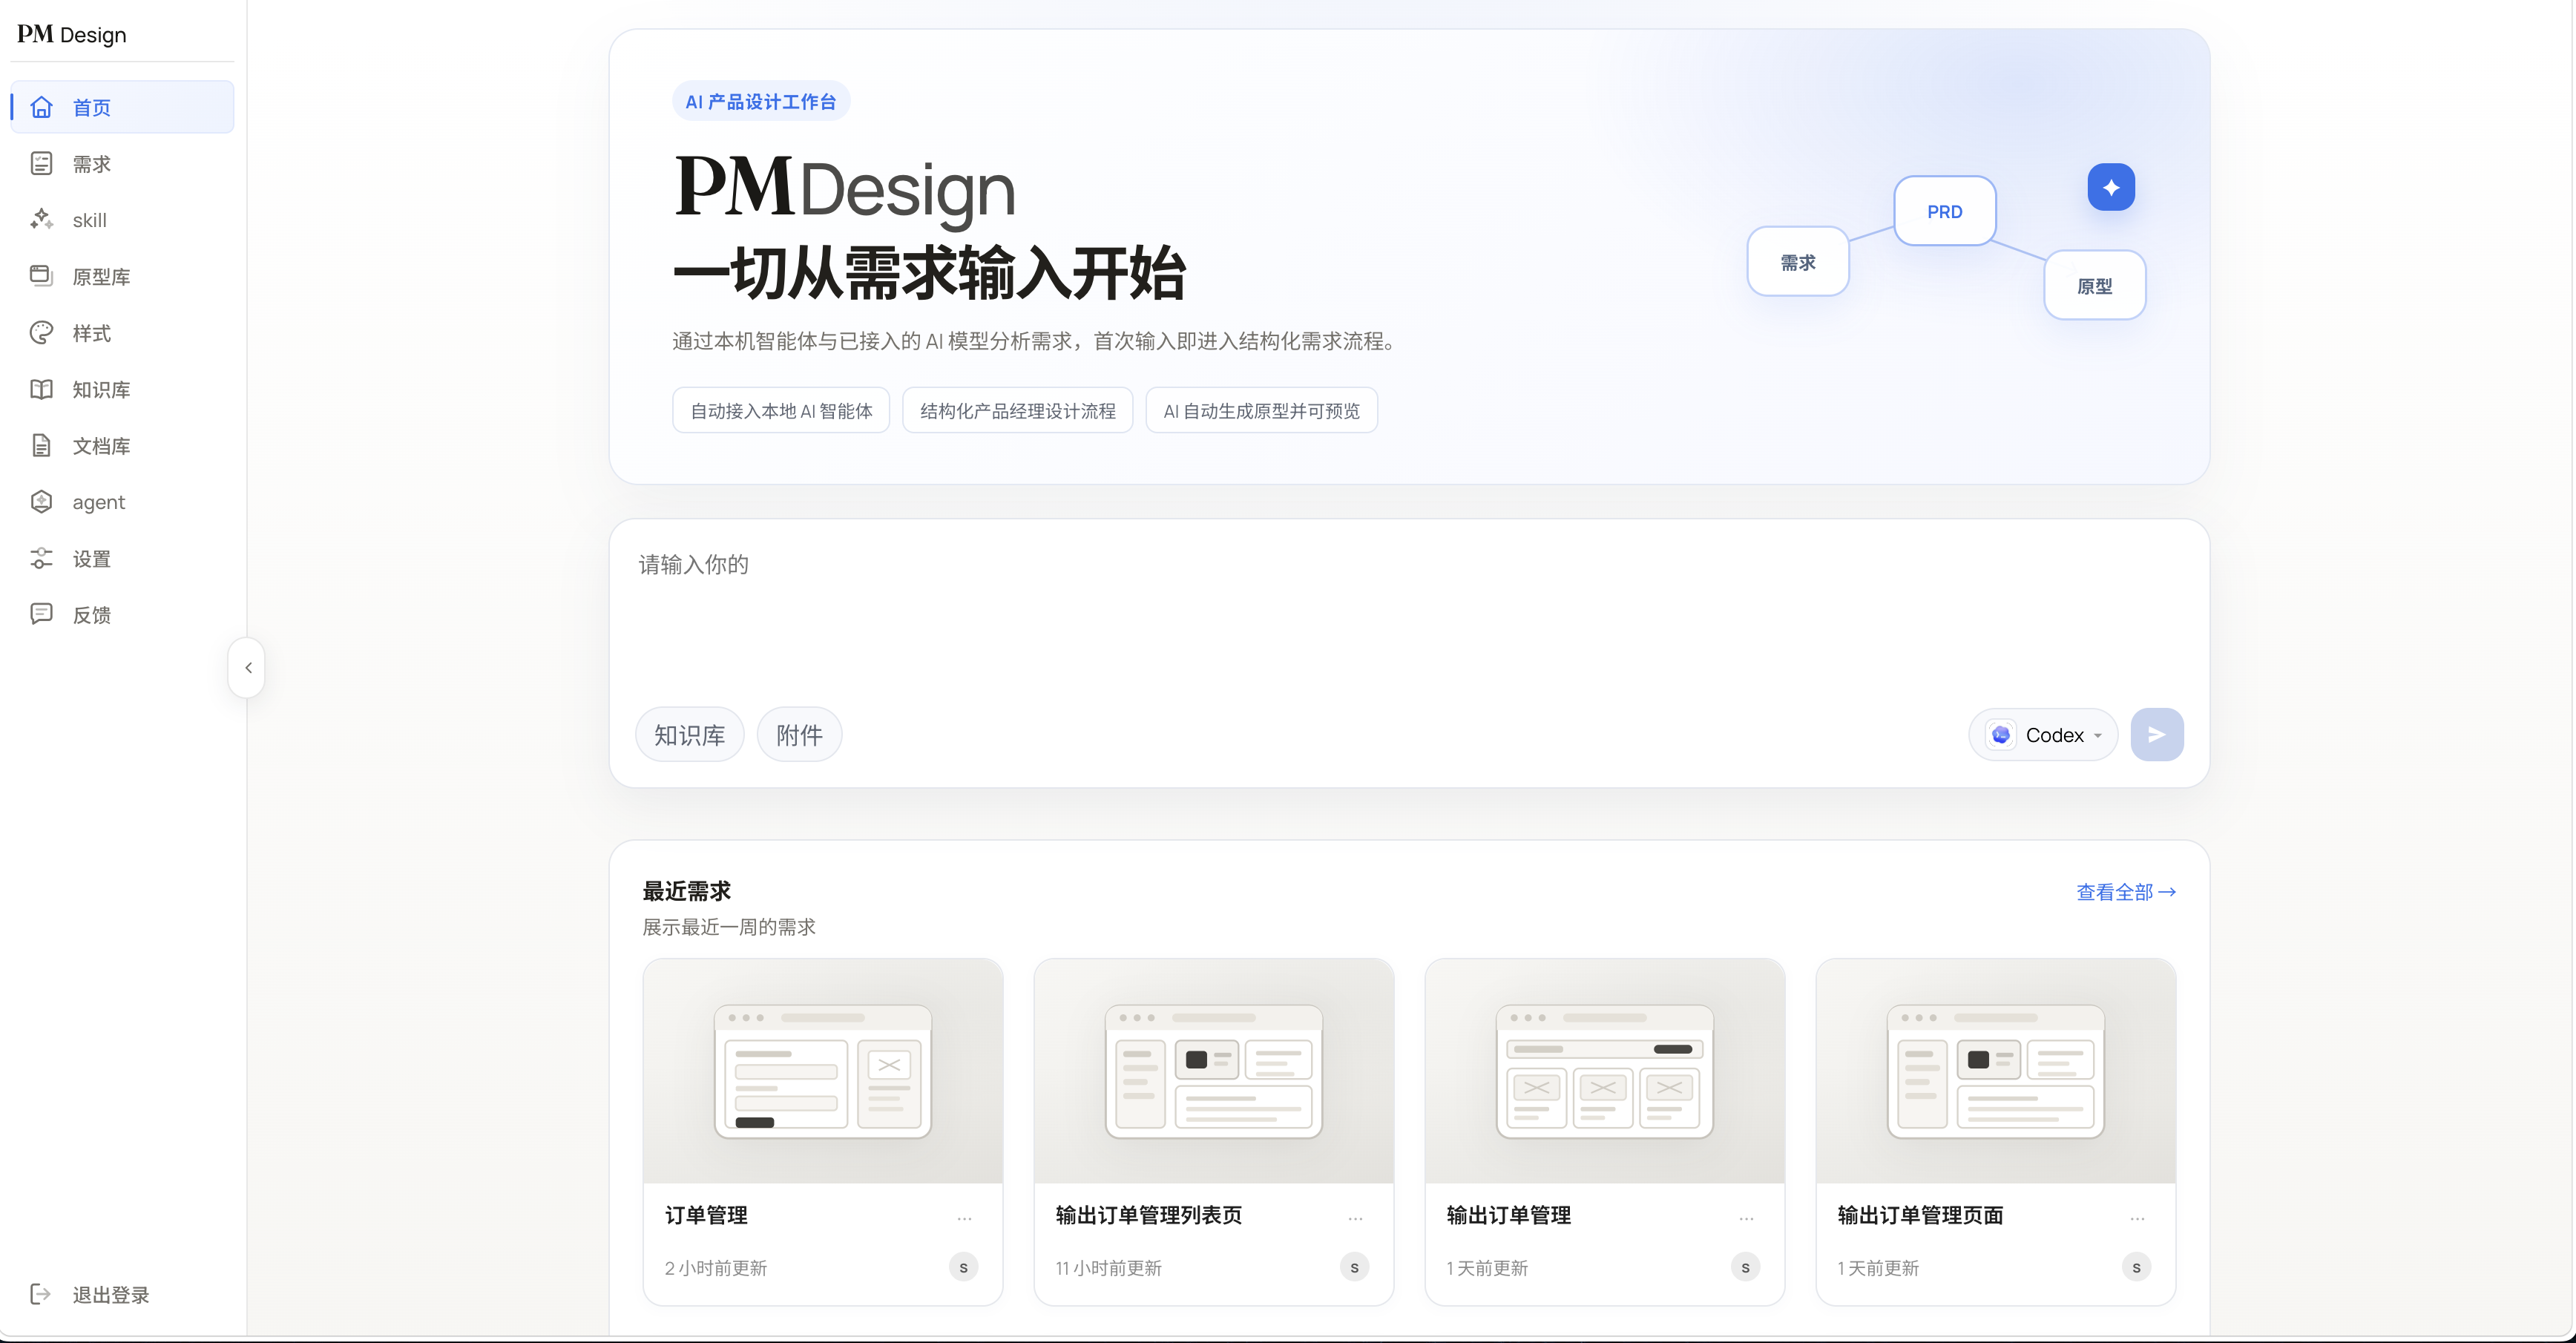Click the 原型 node in diagram
2576x1343 pixels.
pos(2095,285)
